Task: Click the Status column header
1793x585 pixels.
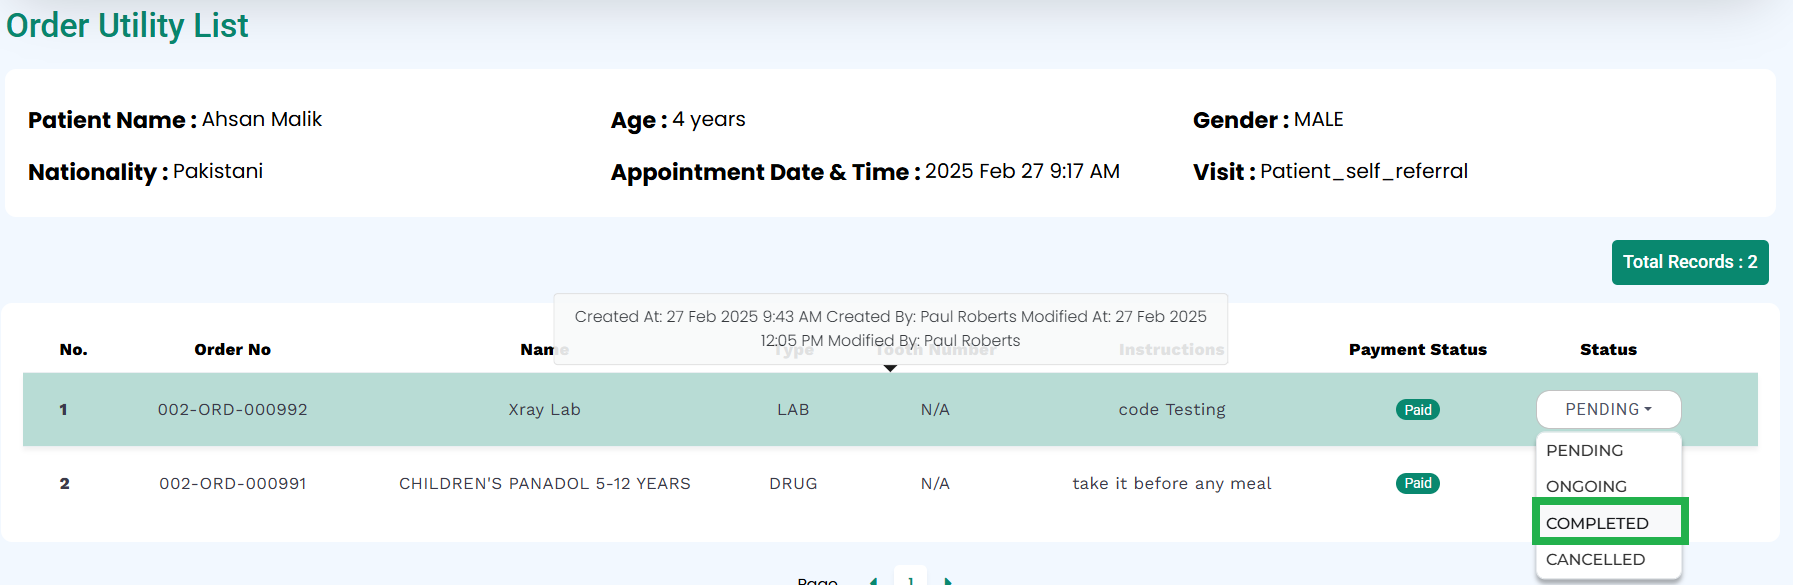Action: click(x=1608, y=349)
